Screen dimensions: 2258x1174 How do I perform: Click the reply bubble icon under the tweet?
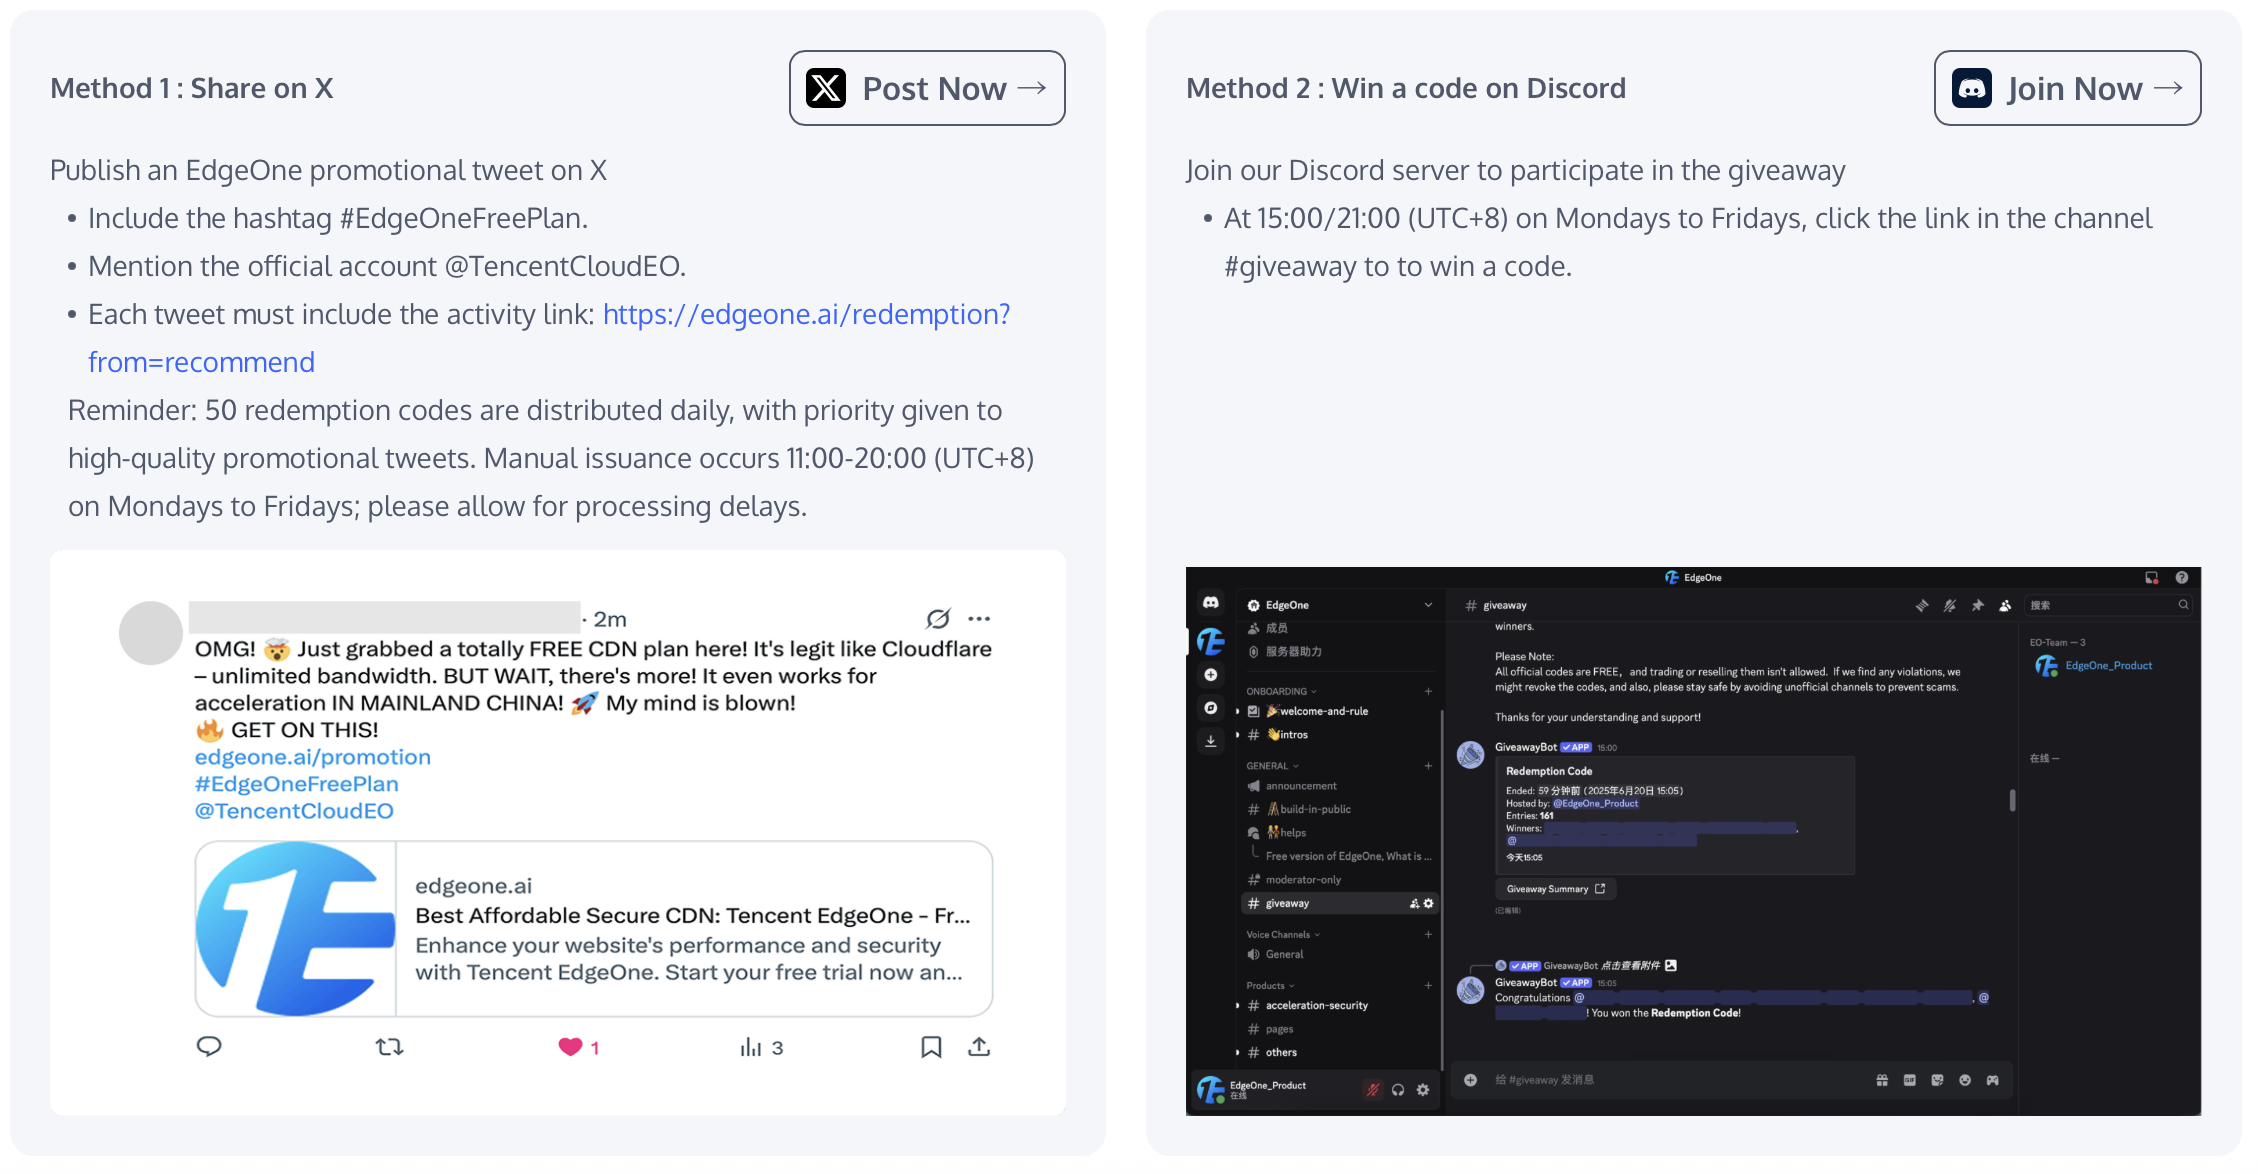pos(209,1046)
